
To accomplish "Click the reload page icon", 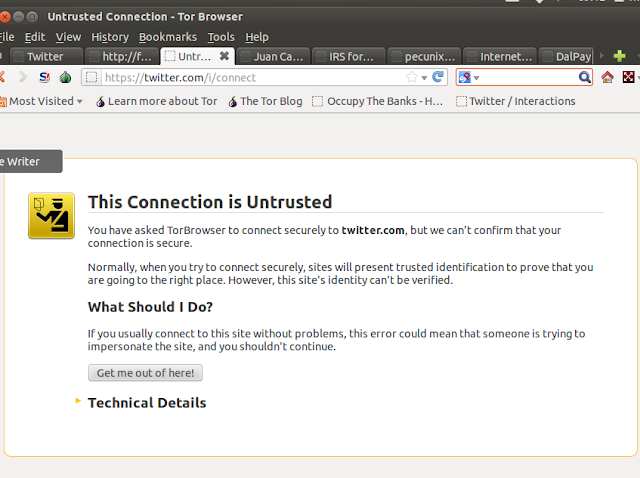I will [438, 77].
